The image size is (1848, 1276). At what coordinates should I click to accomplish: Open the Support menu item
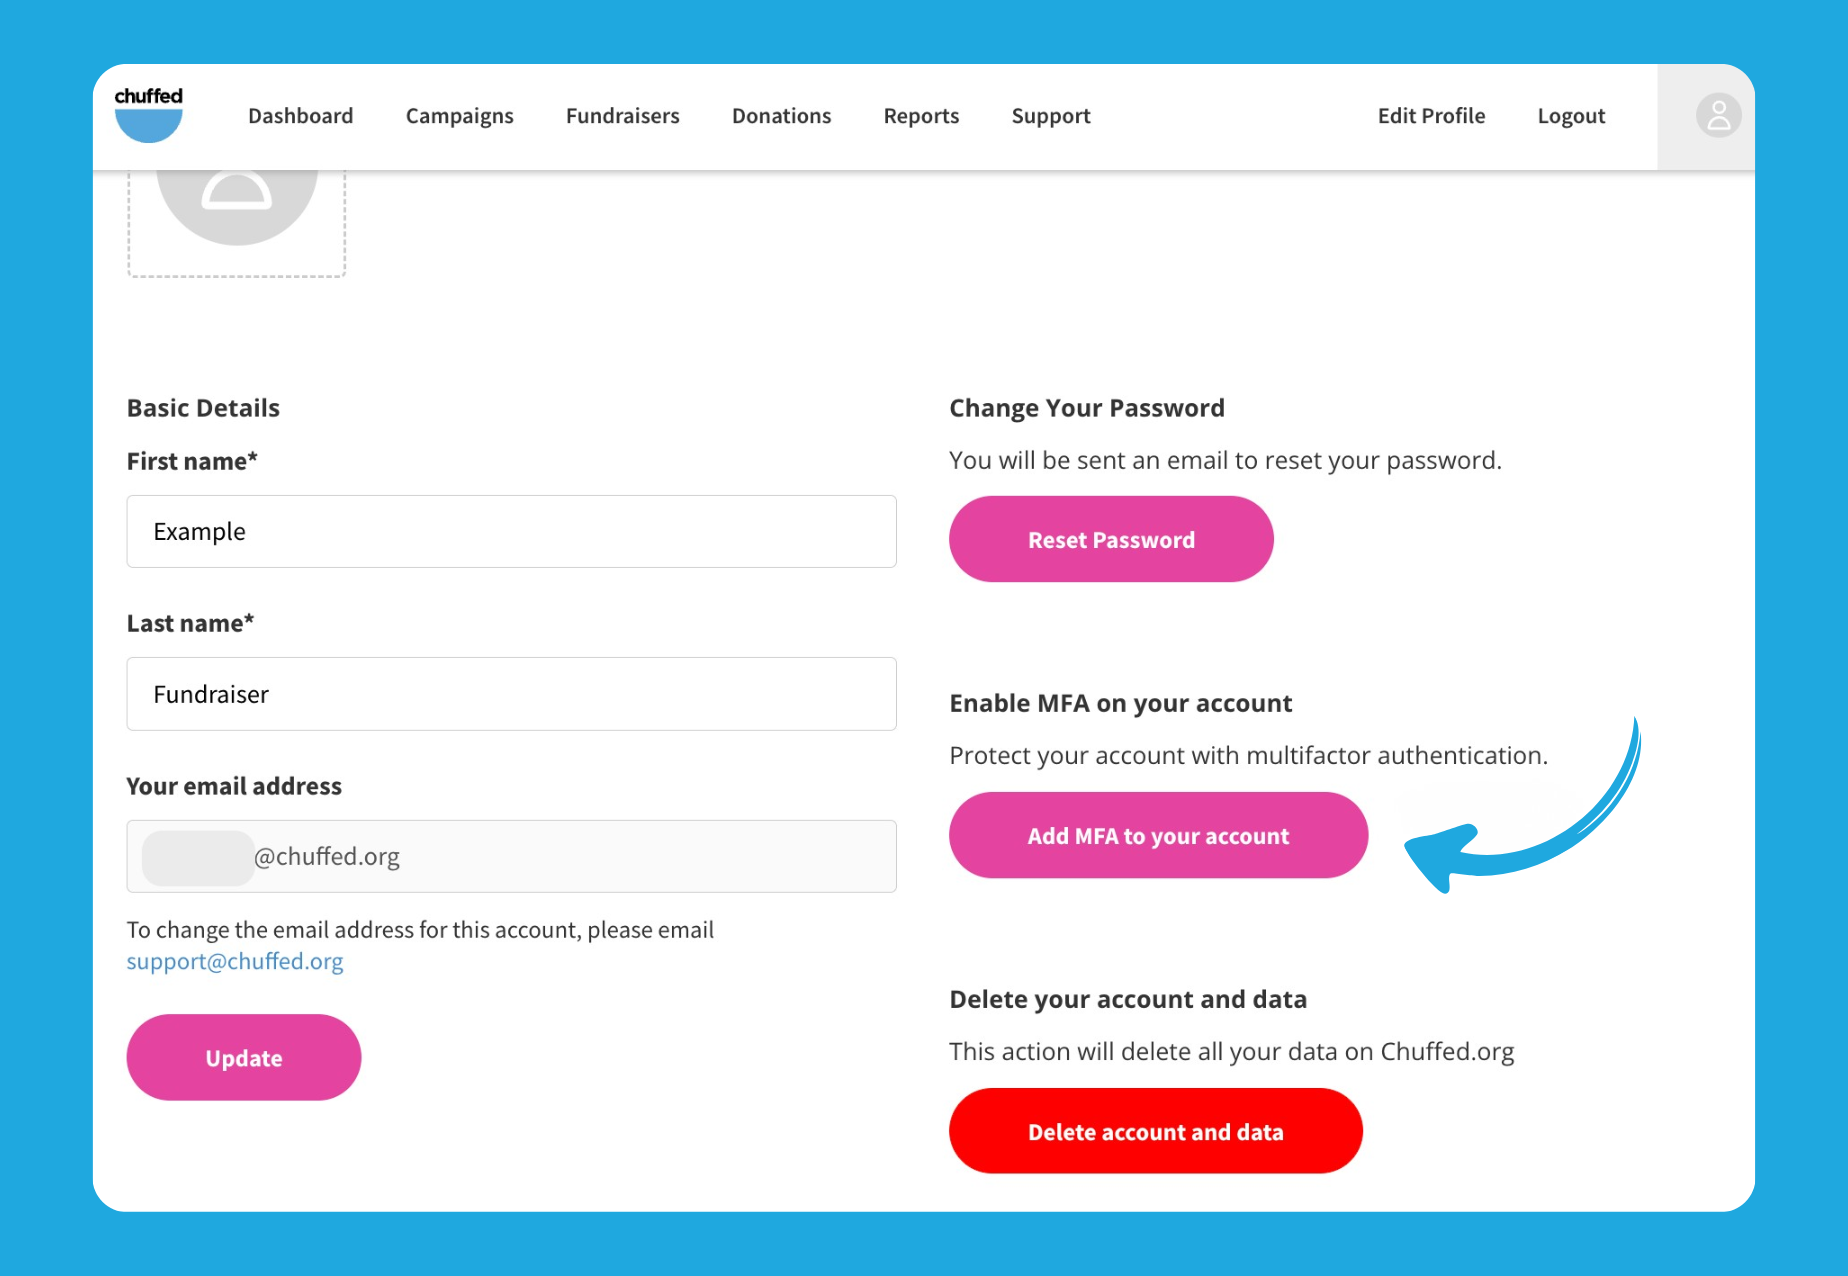point(1050,116)
